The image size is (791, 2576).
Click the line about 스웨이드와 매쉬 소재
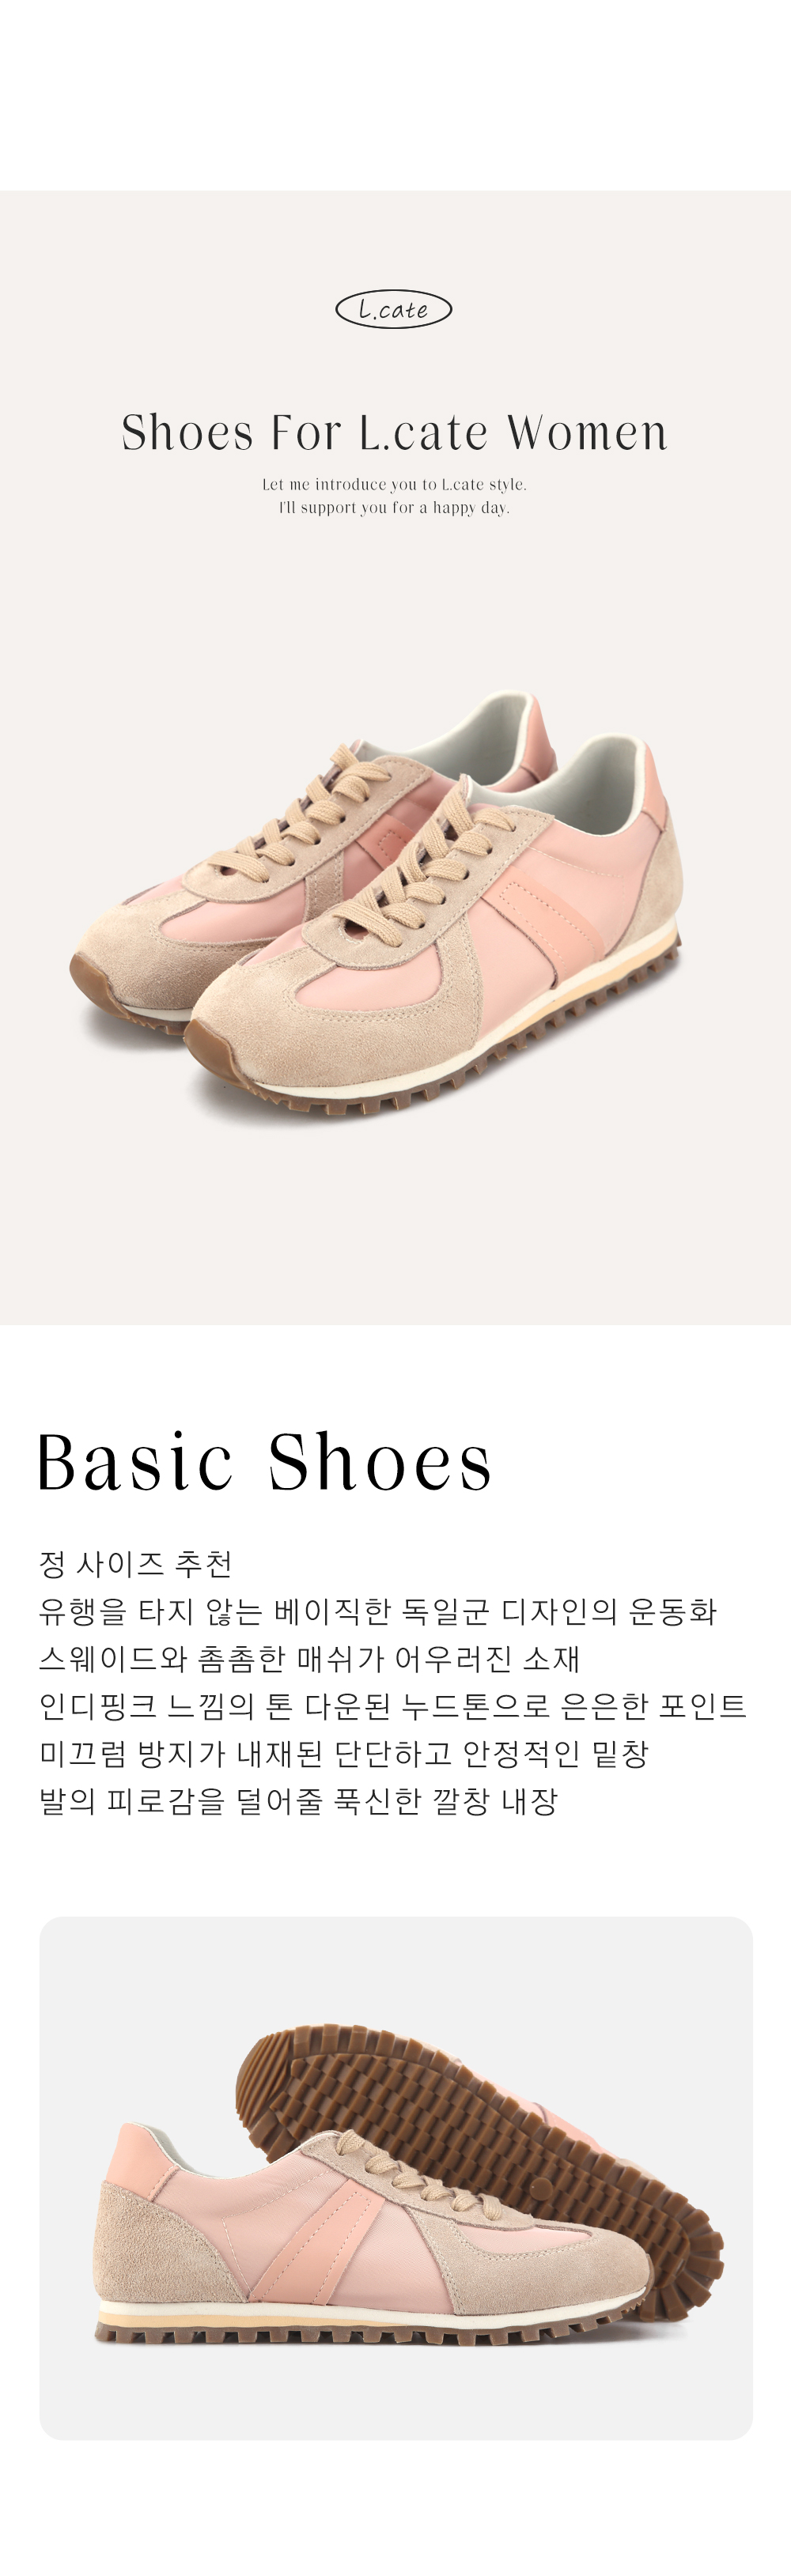pyautogui.click(x=309, y=1658)
